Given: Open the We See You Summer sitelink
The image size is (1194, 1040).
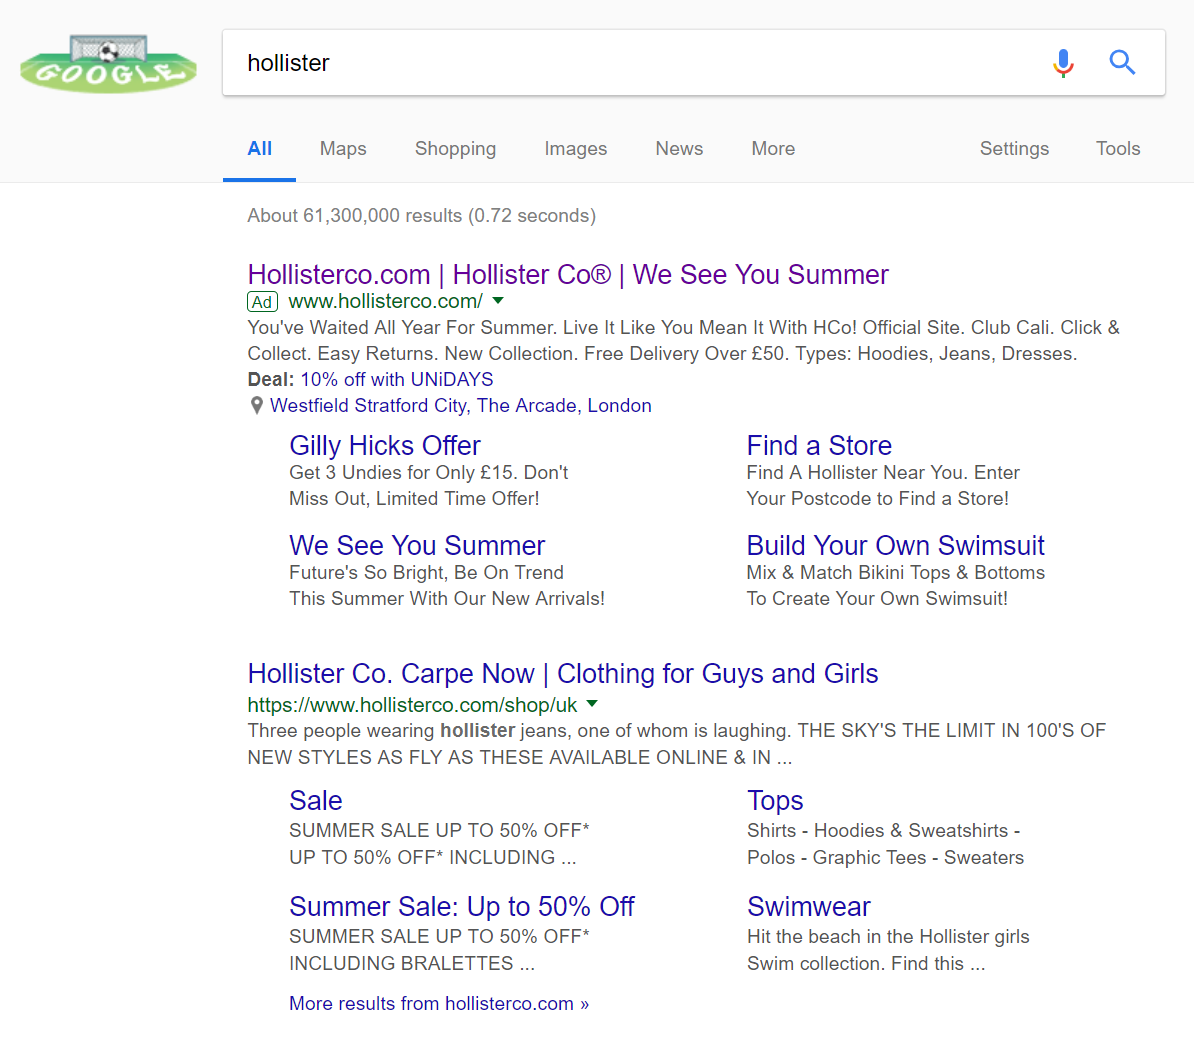Looking at the screenshot, I should [x=417, y=545].
